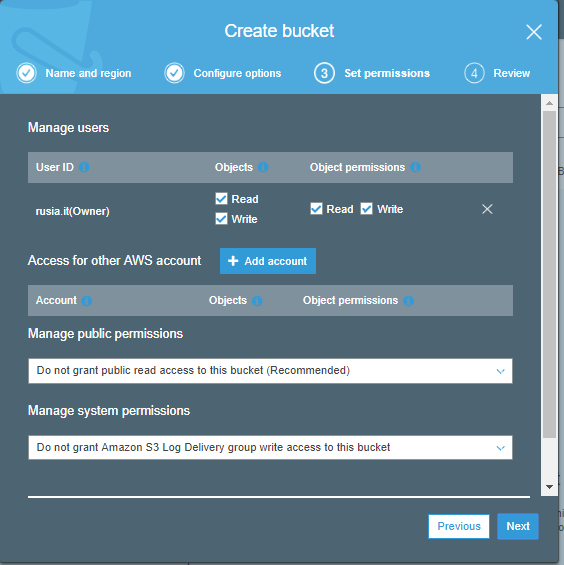Screen dimensions: 564x565
Task: Go to the Configure options step
Action: pos(223,73)
